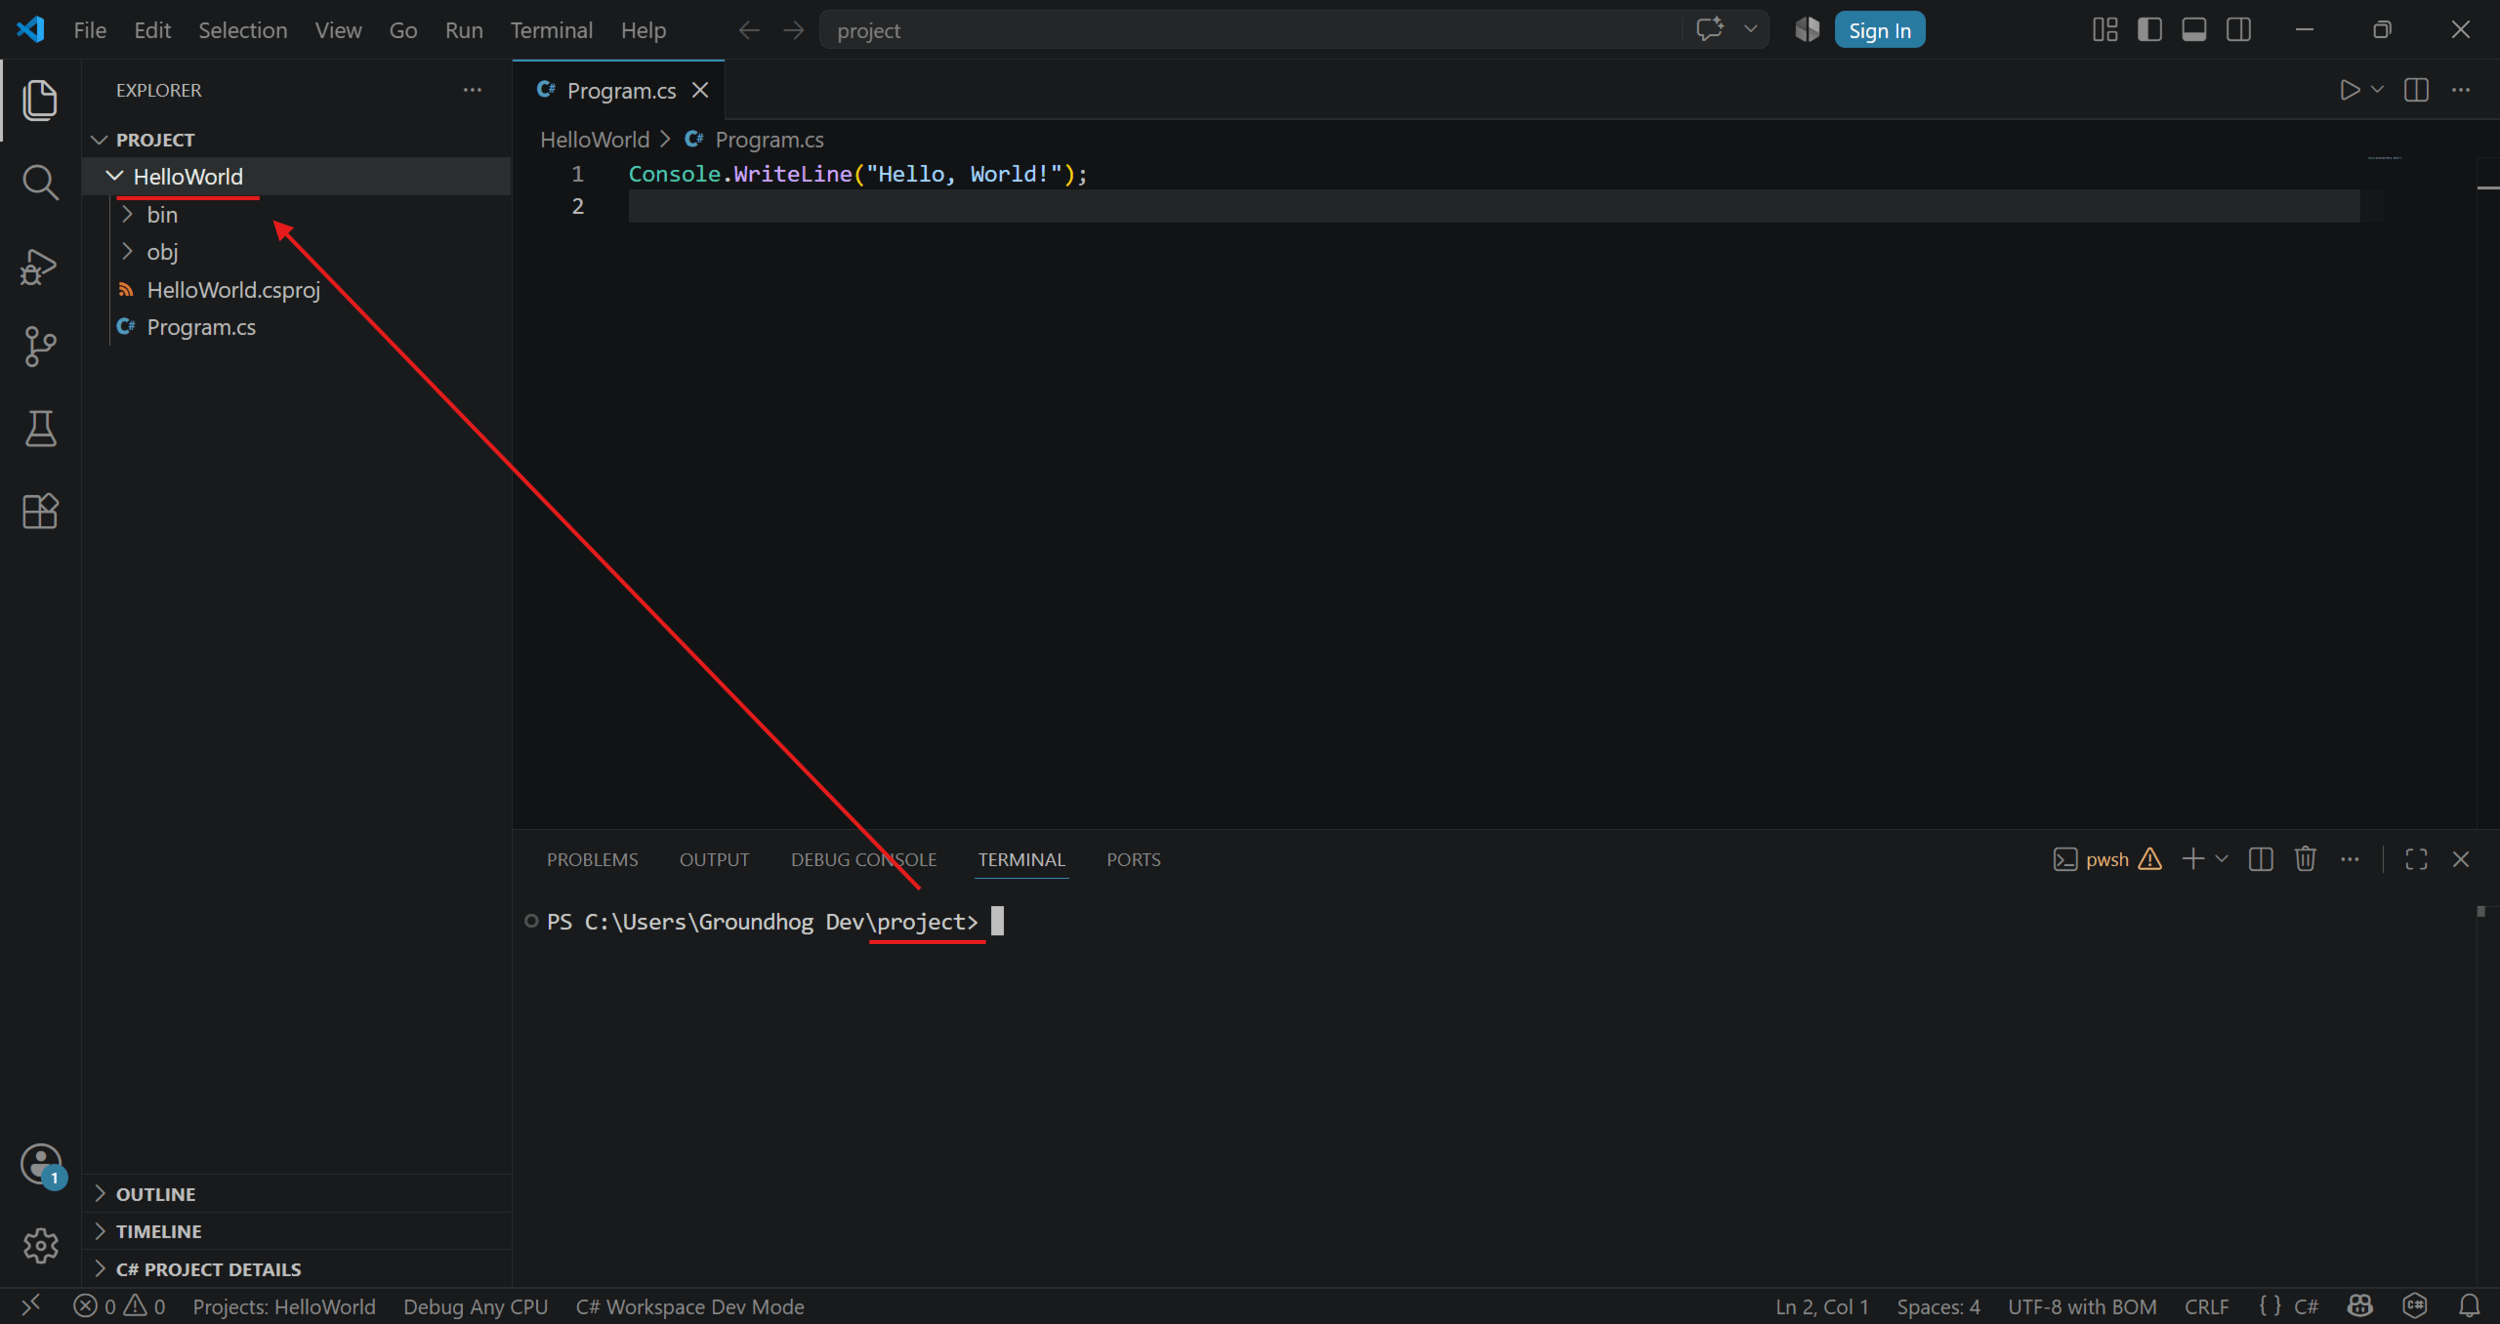Expand the obj folder

[127, 251]
